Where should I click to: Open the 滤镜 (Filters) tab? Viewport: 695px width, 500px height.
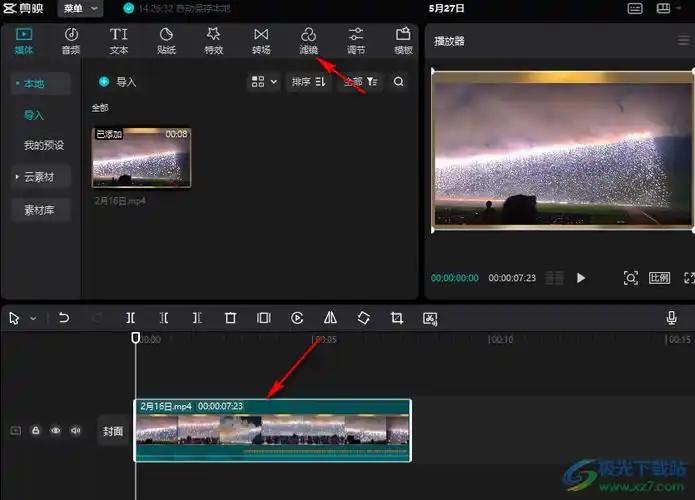pyautogui.click(x=308, y=40)
